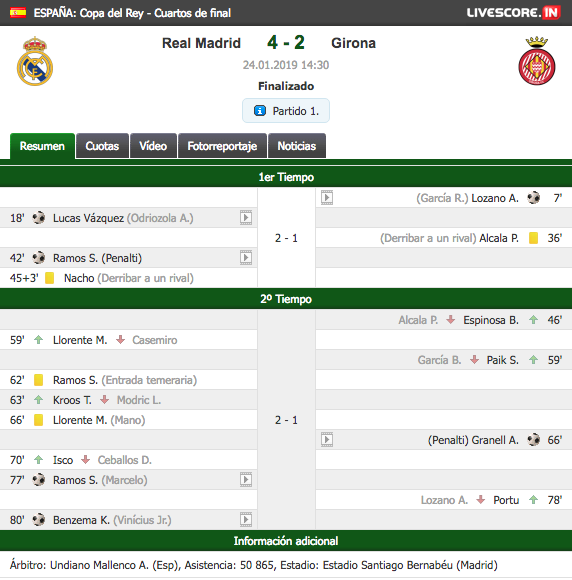Viewport: 572px width, 580px height.
Task: Click the Real Madrid crest
Action: click(35, 61)
